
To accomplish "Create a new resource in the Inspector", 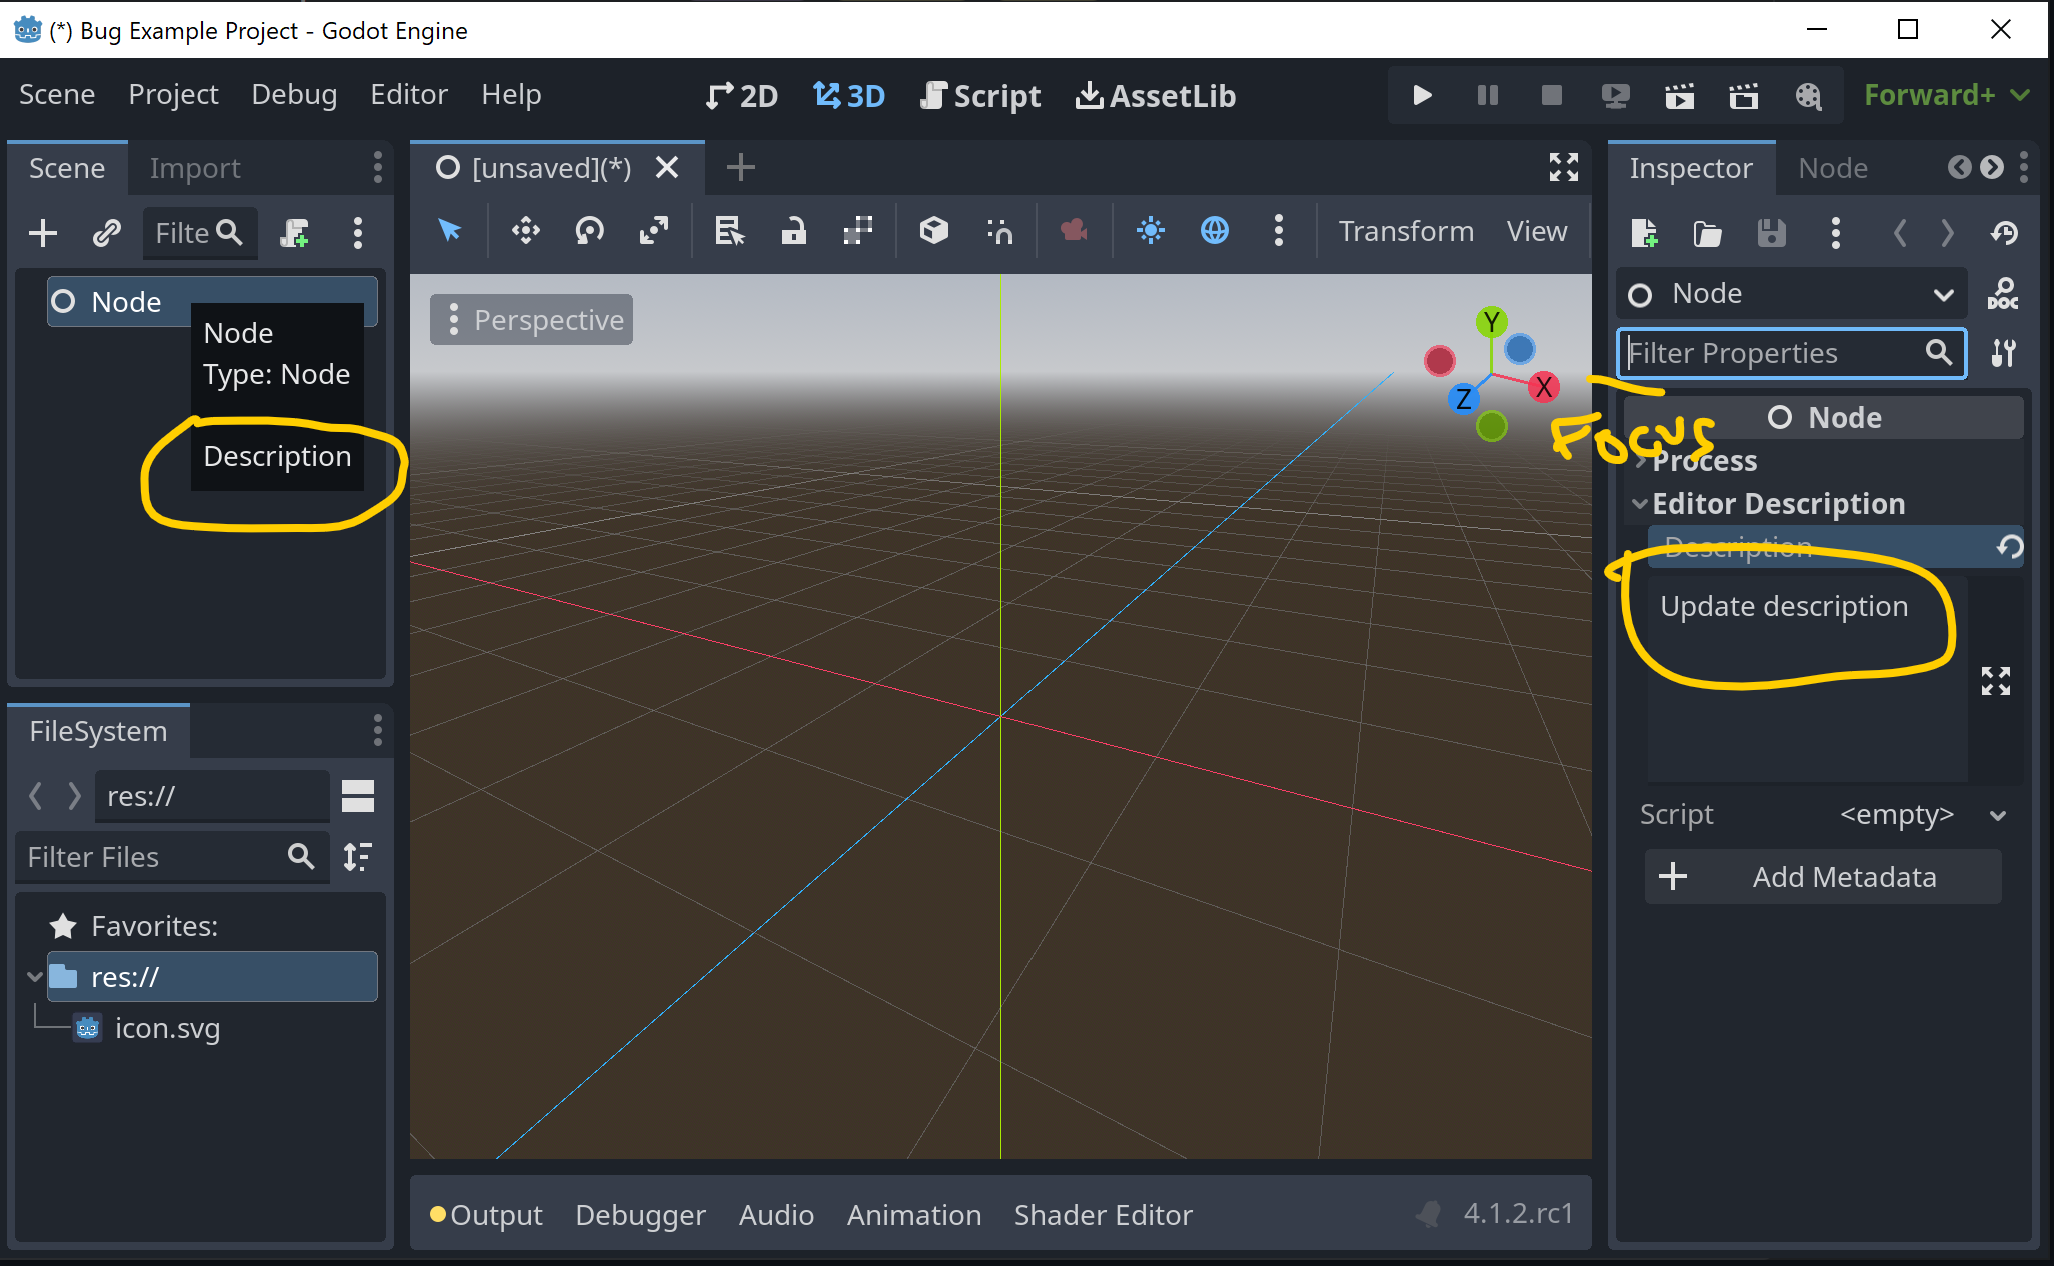I will click(x=1644, y=233).
